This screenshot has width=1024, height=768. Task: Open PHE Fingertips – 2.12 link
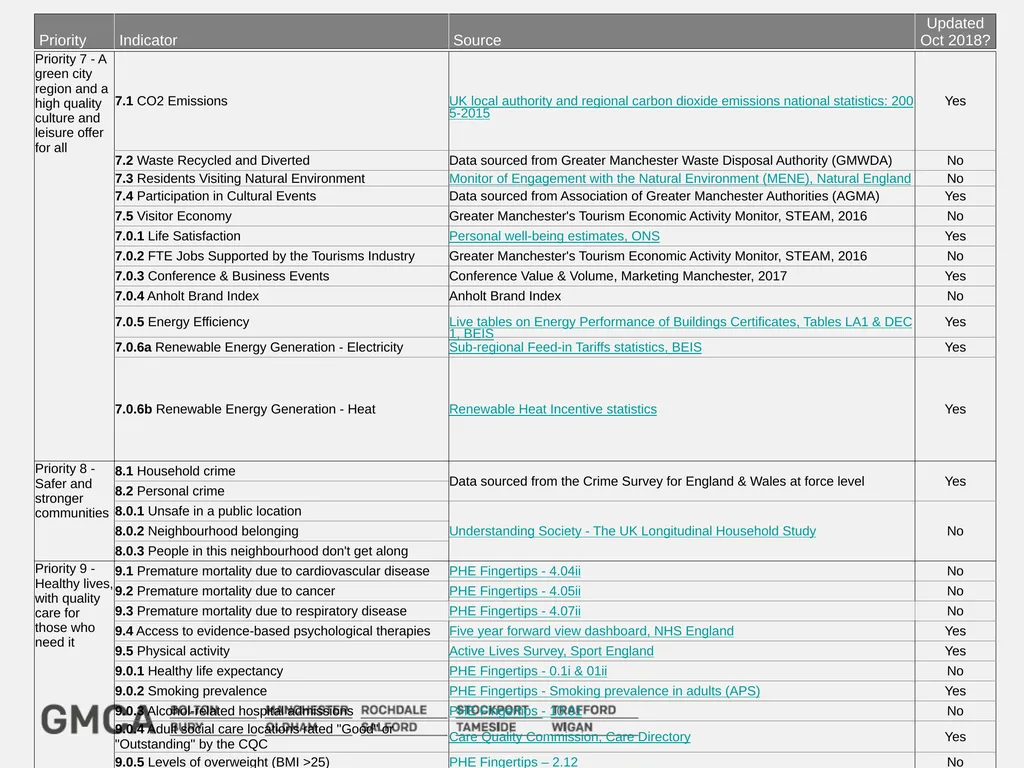coord(513,761)
